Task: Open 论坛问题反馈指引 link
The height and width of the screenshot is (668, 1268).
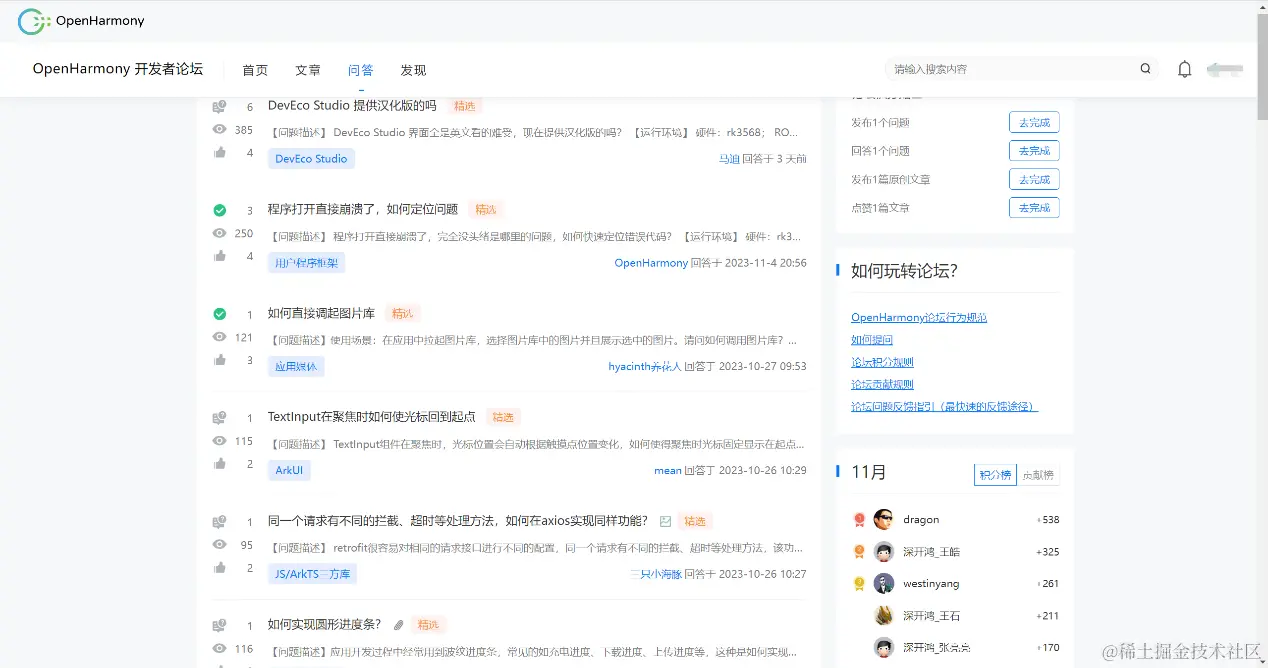Action: pos(944,406)
